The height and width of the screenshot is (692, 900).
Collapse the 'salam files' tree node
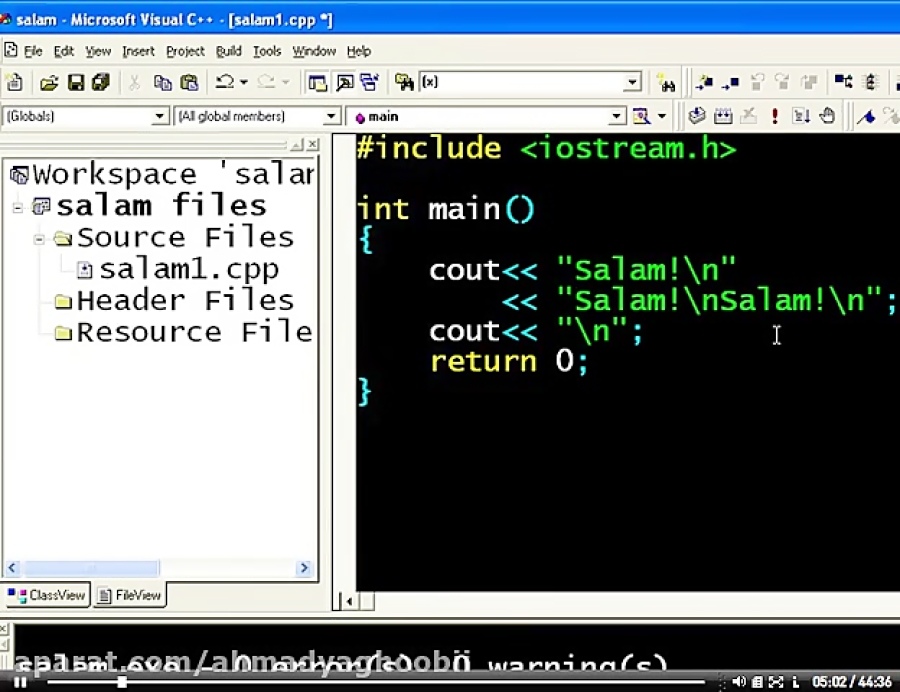[x=18, y=207]
